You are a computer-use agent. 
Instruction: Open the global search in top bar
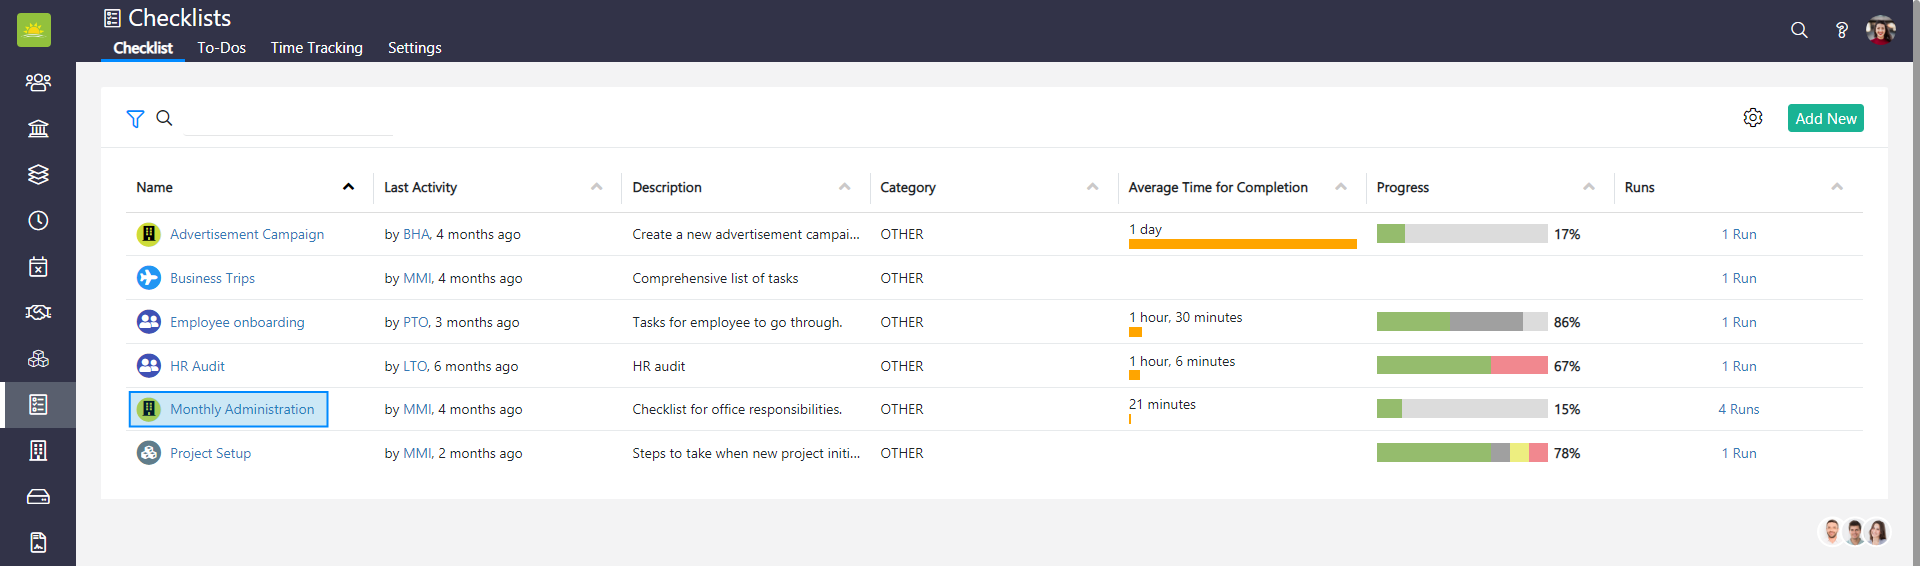1799,30
